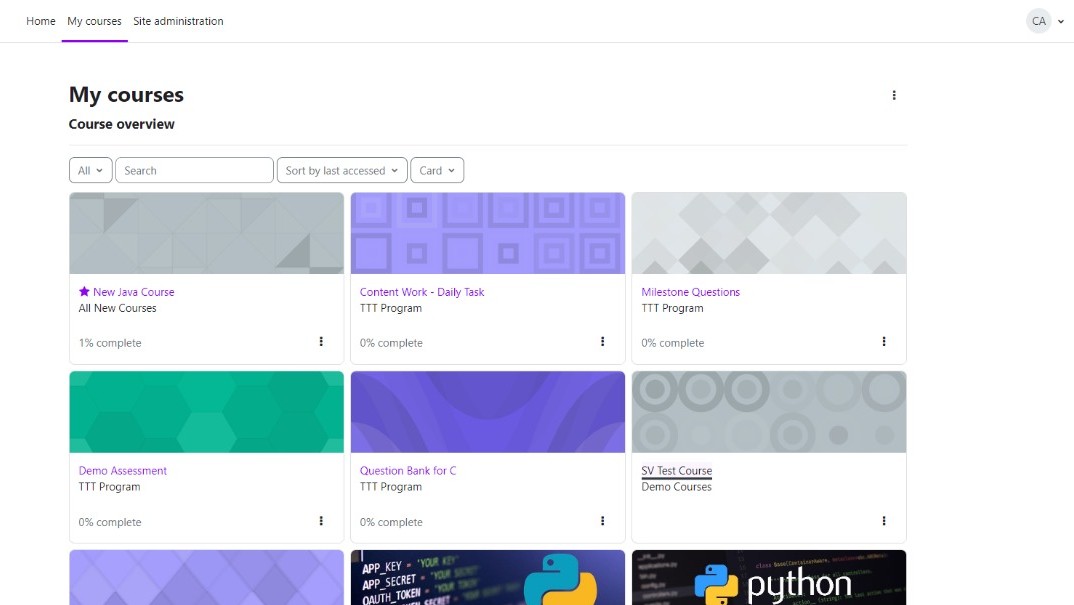The image size is (1074, 605).
Task: Open the Content Work - Daily Task actions menu
Action: [602, 342]
